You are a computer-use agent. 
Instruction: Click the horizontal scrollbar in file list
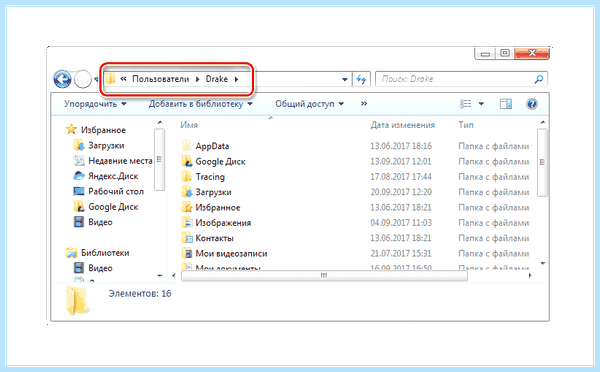coord(324,276)
